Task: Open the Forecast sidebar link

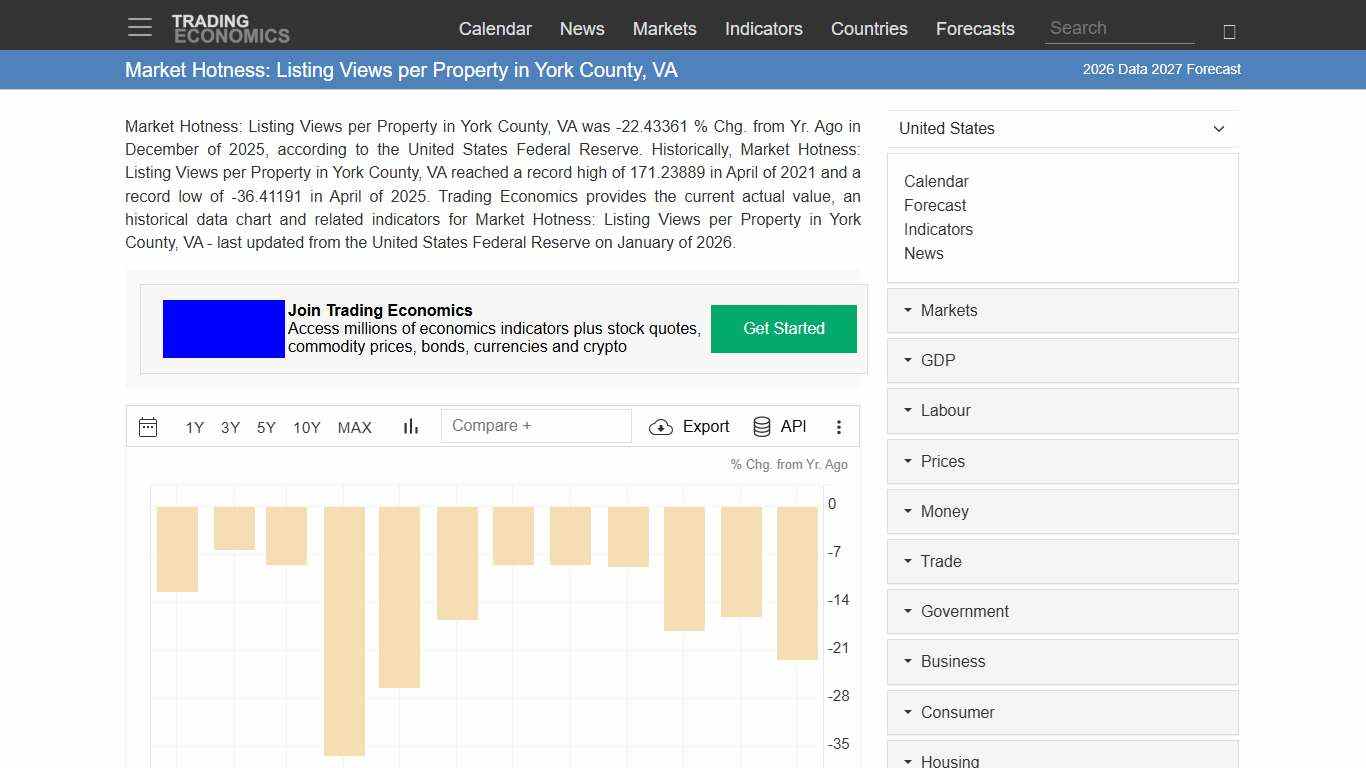Action: [935, 205]
